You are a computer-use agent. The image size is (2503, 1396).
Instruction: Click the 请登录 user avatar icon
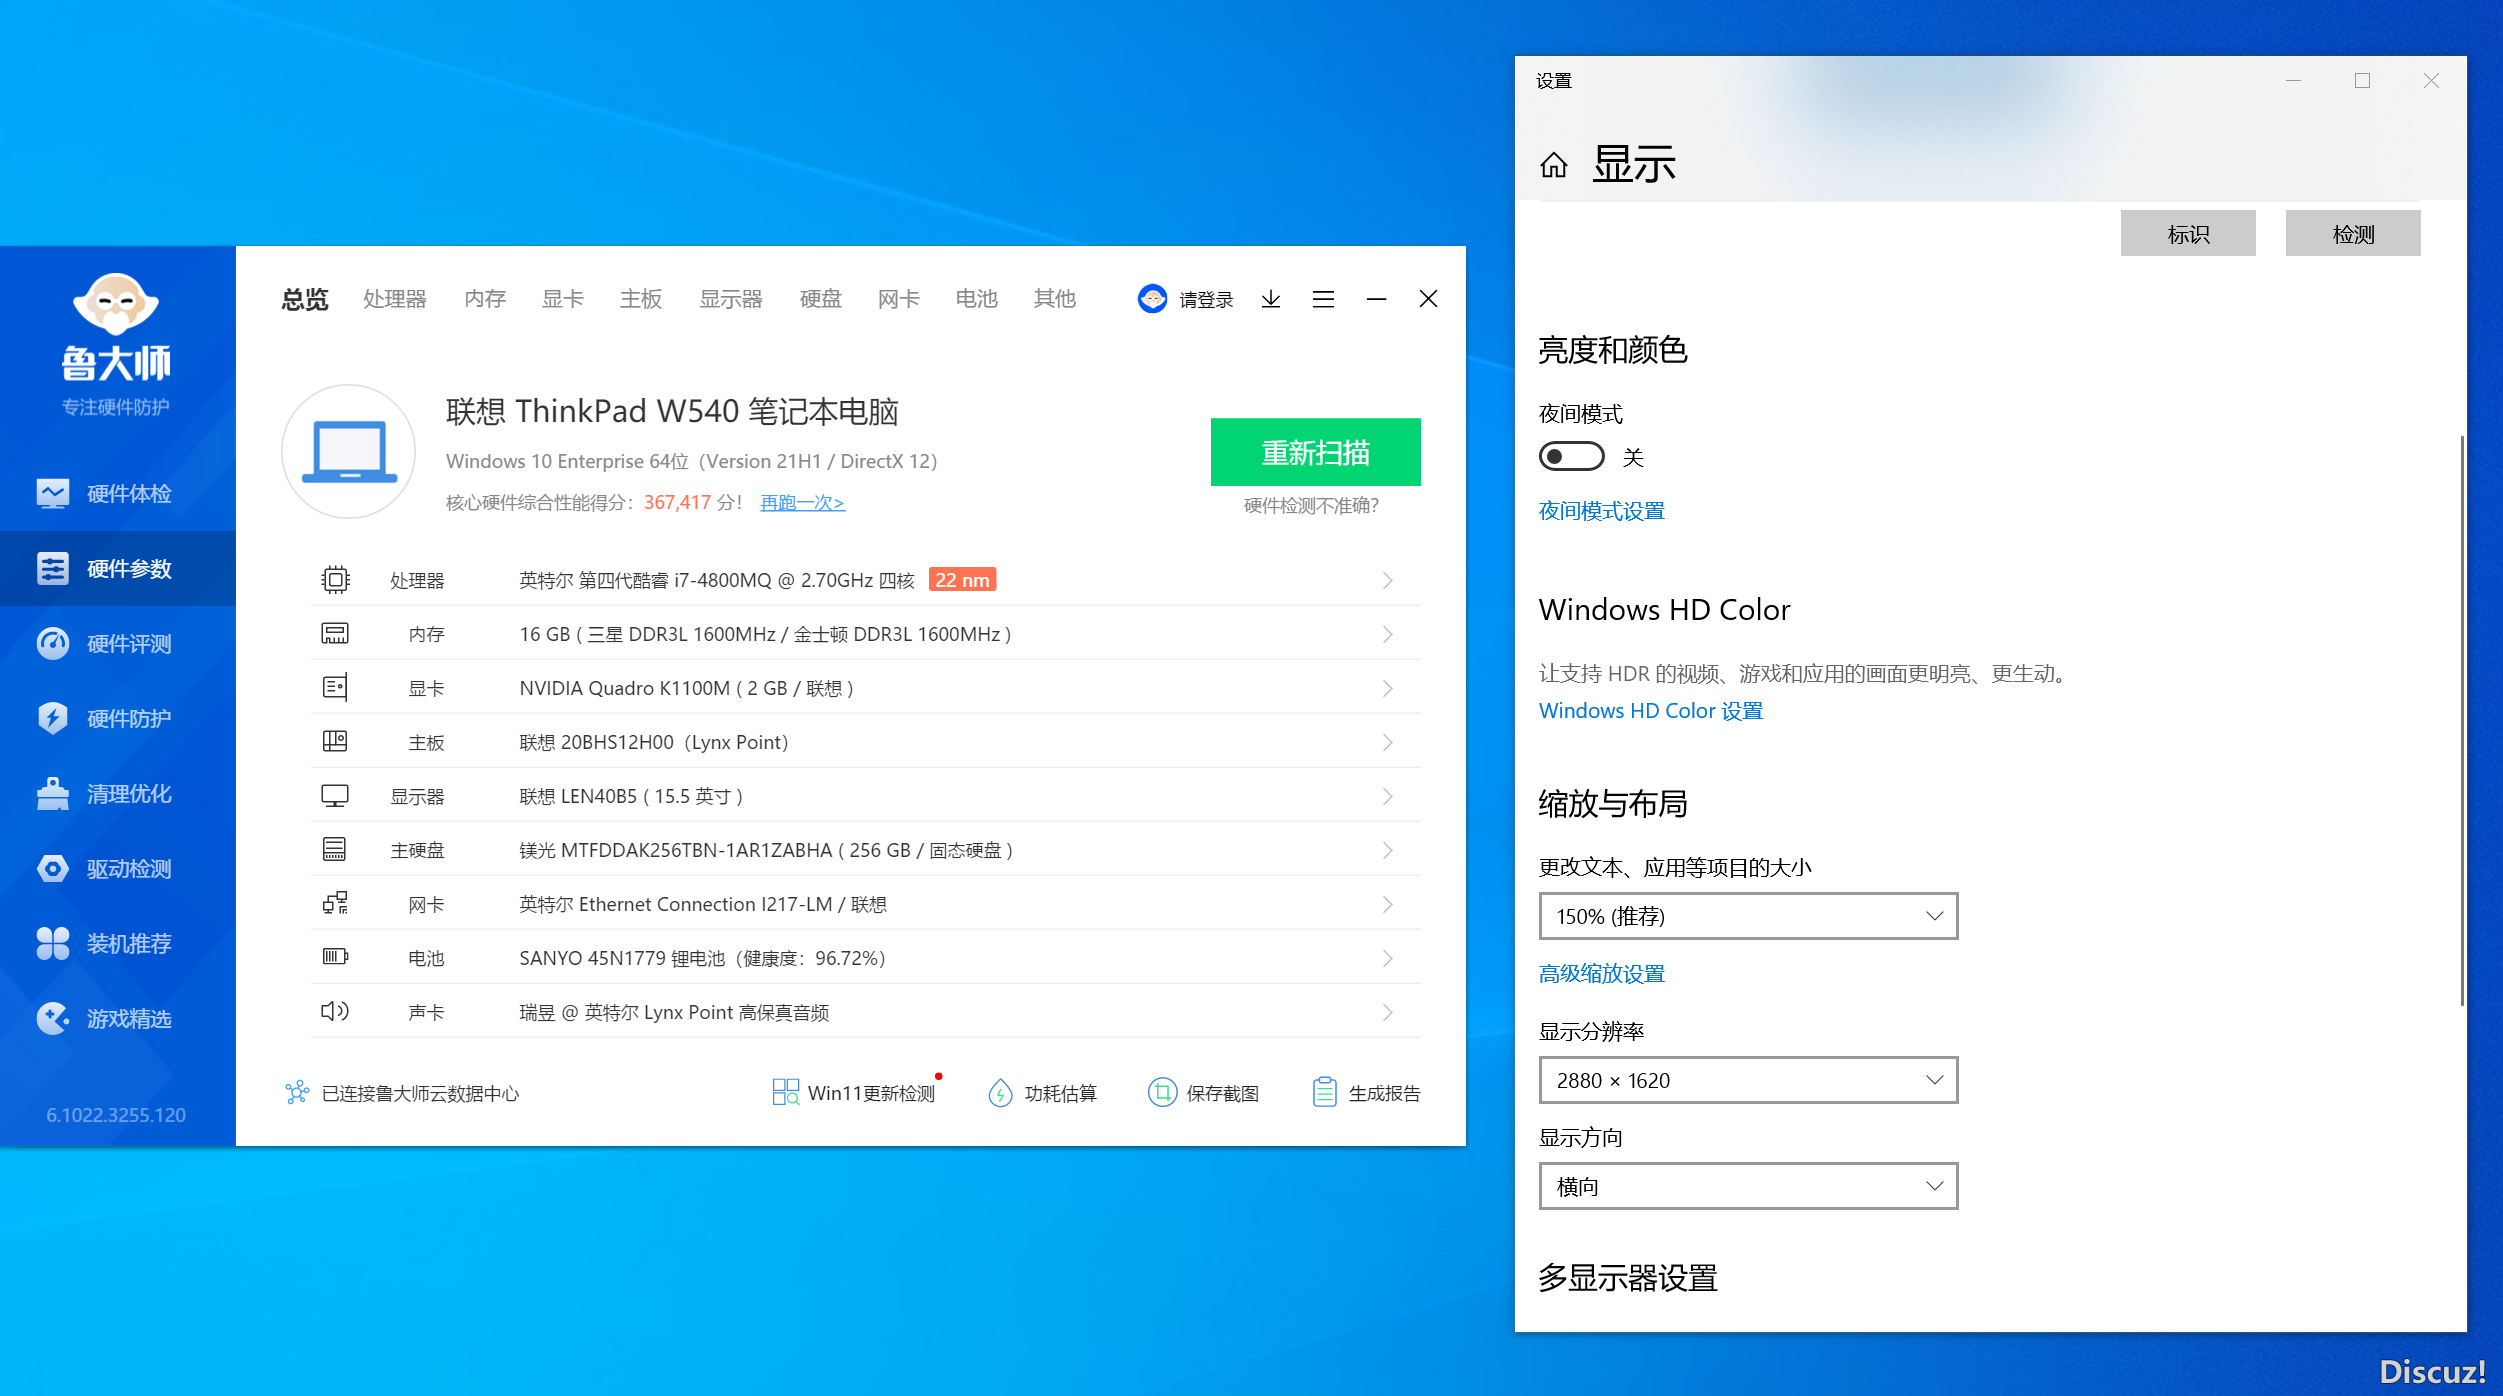click(1152, 298)
